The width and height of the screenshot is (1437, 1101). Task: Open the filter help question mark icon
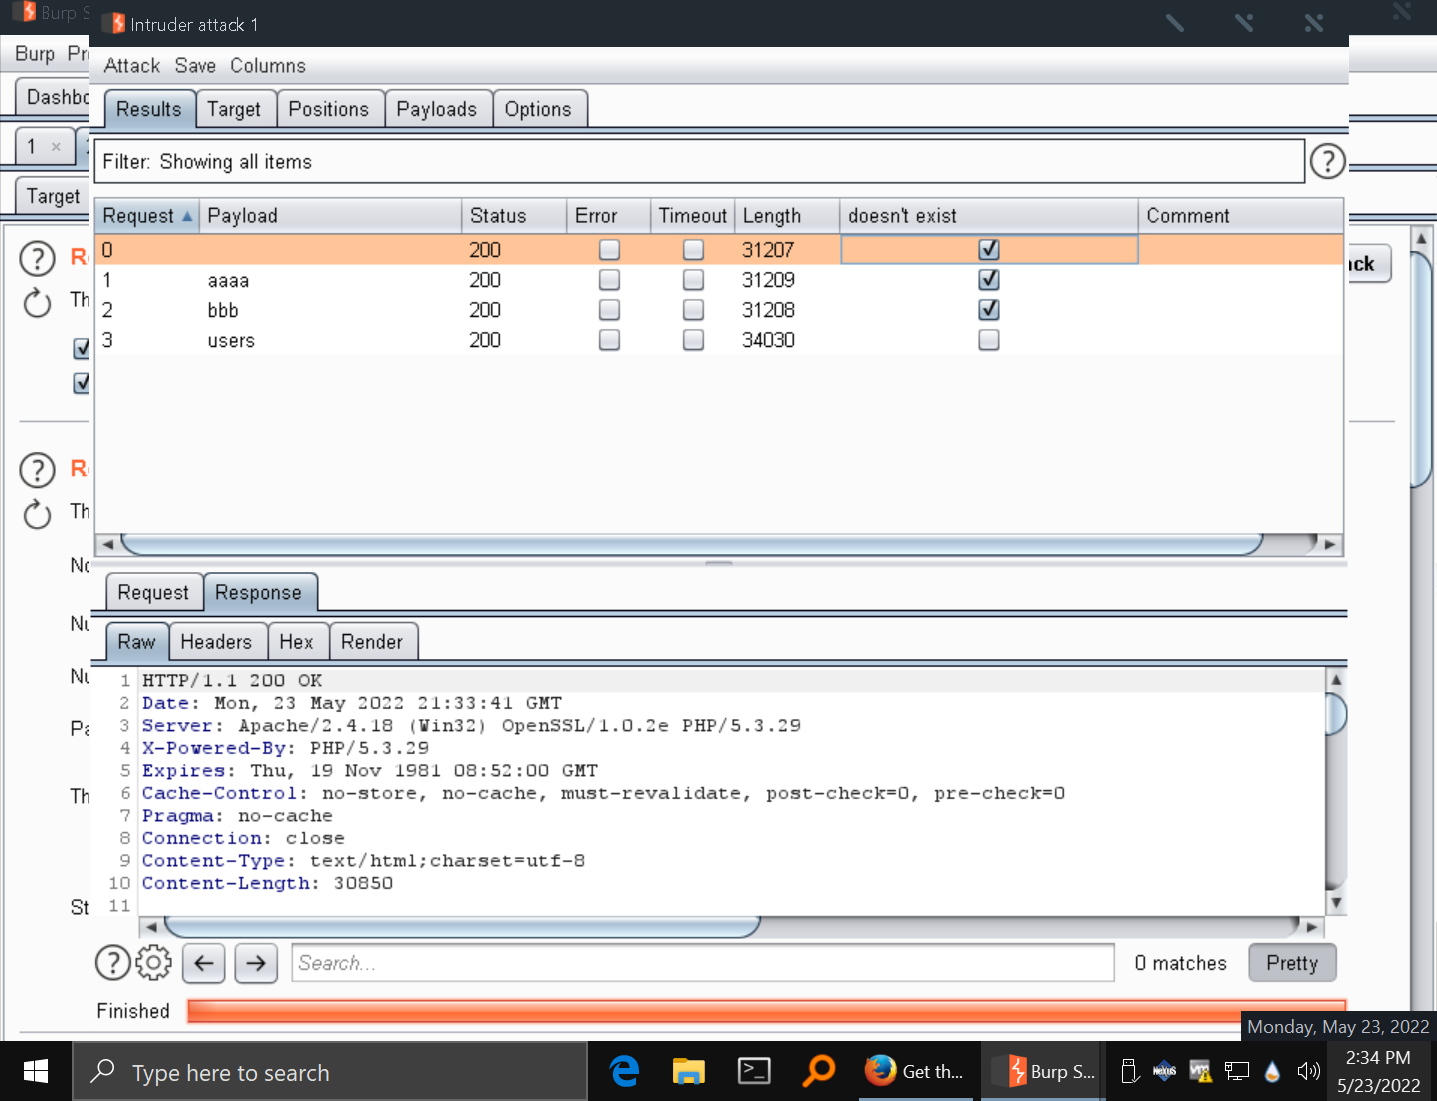click(x=1327, y=161)
